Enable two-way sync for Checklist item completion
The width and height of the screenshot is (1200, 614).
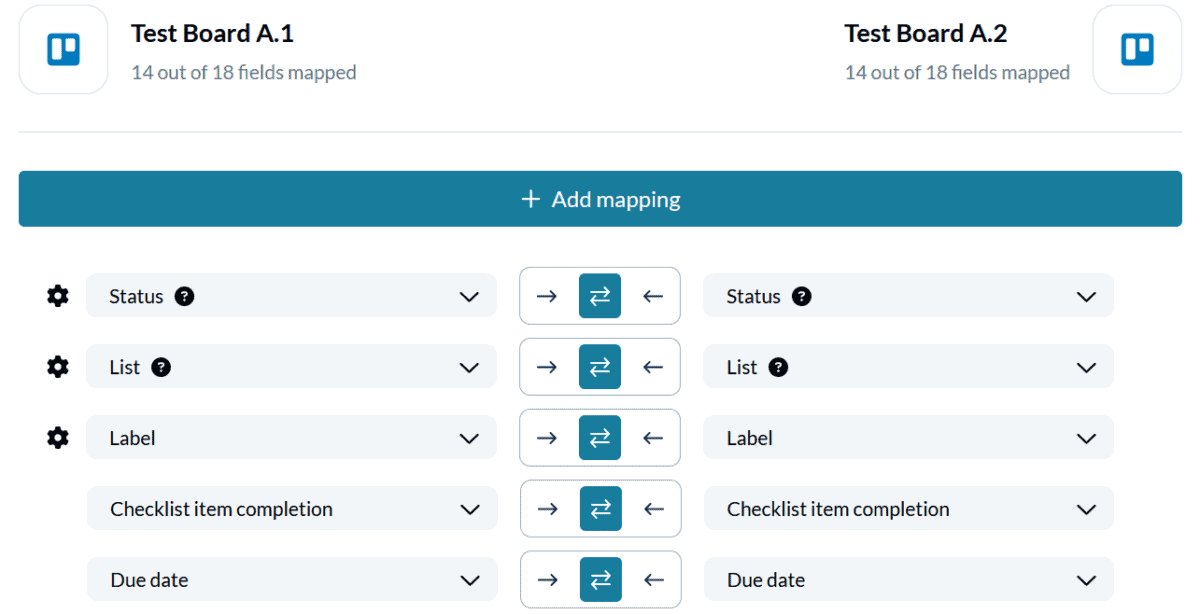[x=600, y=508]
